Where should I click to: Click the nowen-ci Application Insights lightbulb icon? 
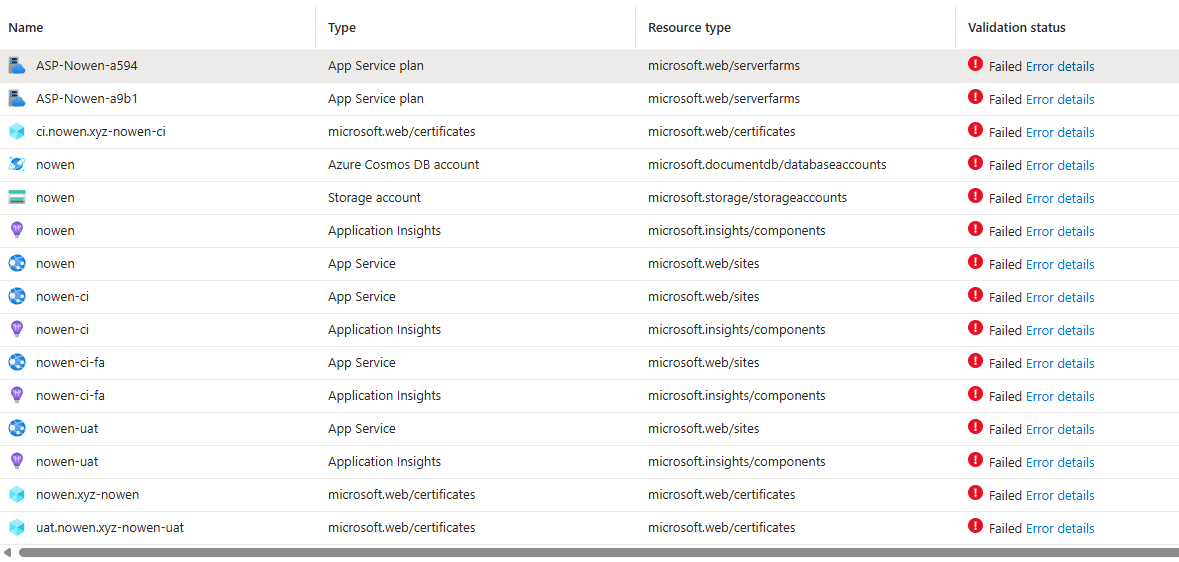pyautogui.click(x=17, y=330)
